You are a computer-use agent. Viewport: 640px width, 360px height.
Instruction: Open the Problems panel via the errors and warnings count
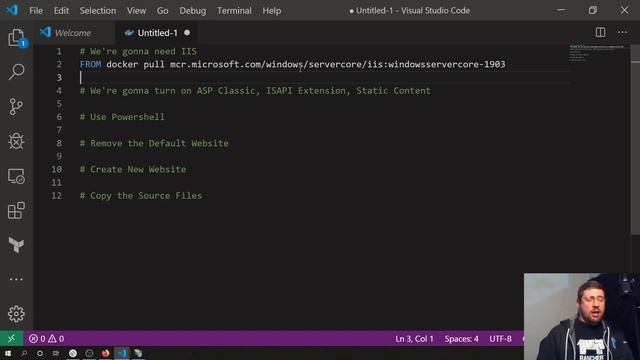47,339
